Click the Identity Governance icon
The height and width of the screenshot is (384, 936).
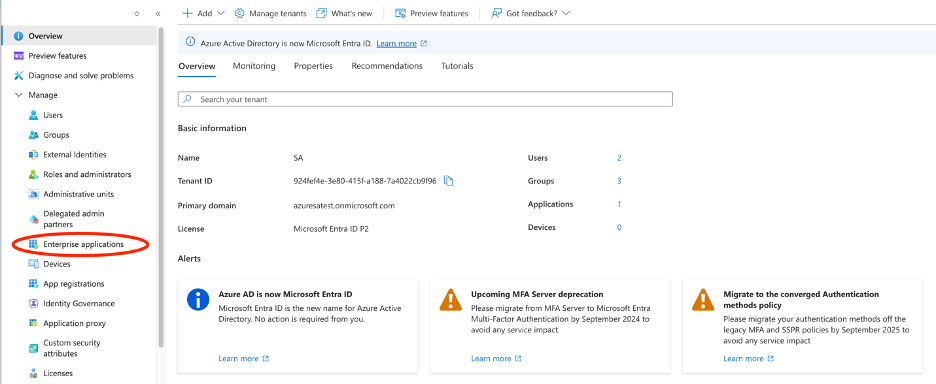(33, 303)
